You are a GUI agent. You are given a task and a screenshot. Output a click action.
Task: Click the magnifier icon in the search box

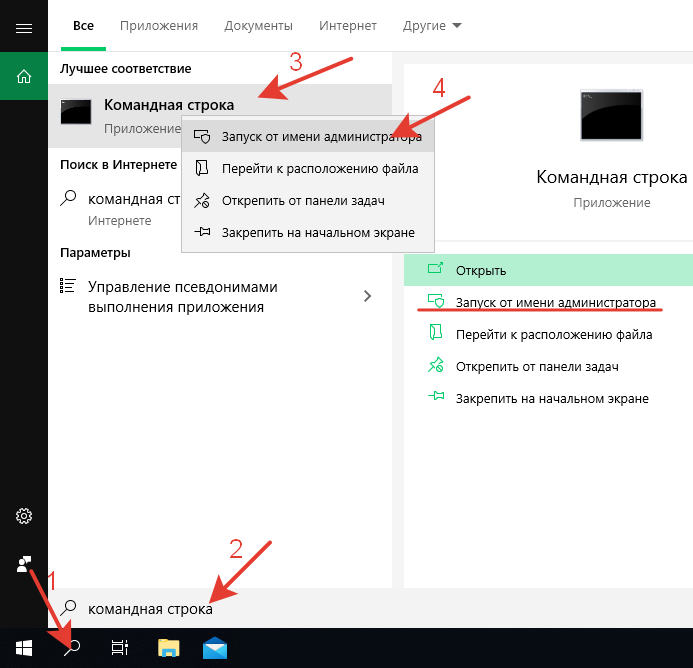tap(68, 608)
